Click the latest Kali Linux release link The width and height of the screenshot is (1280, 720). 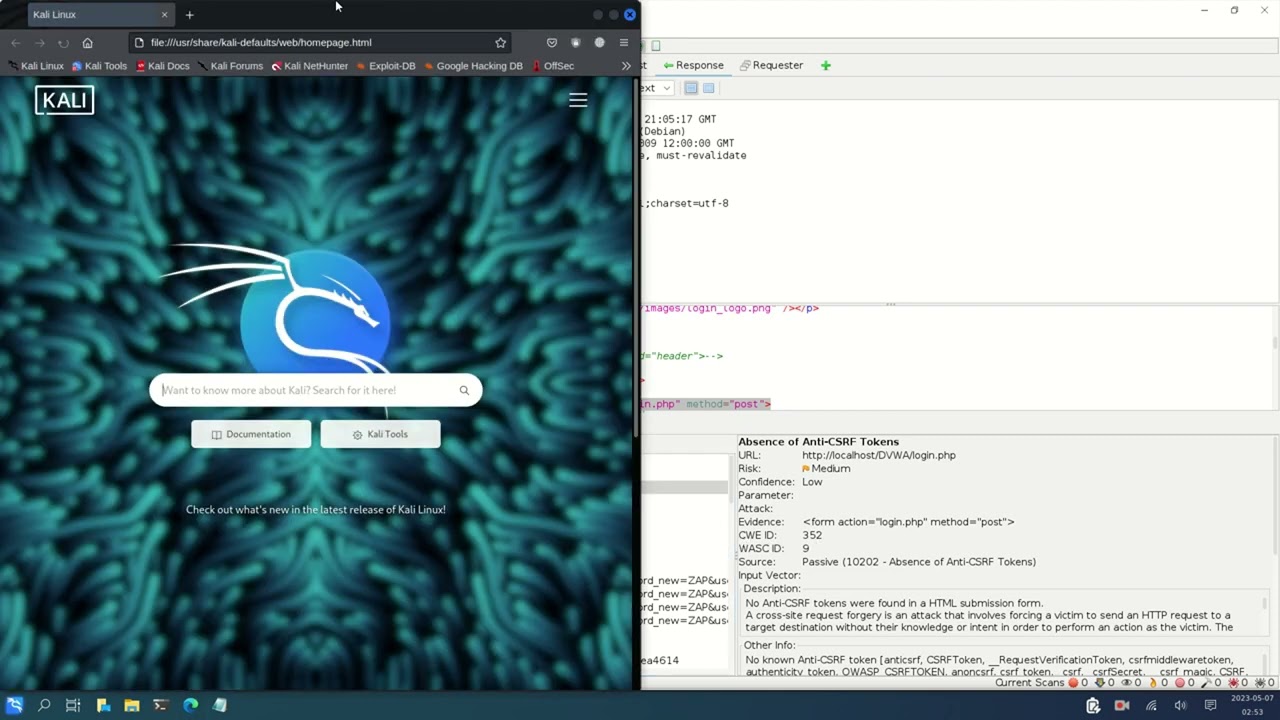pos(316,510)
